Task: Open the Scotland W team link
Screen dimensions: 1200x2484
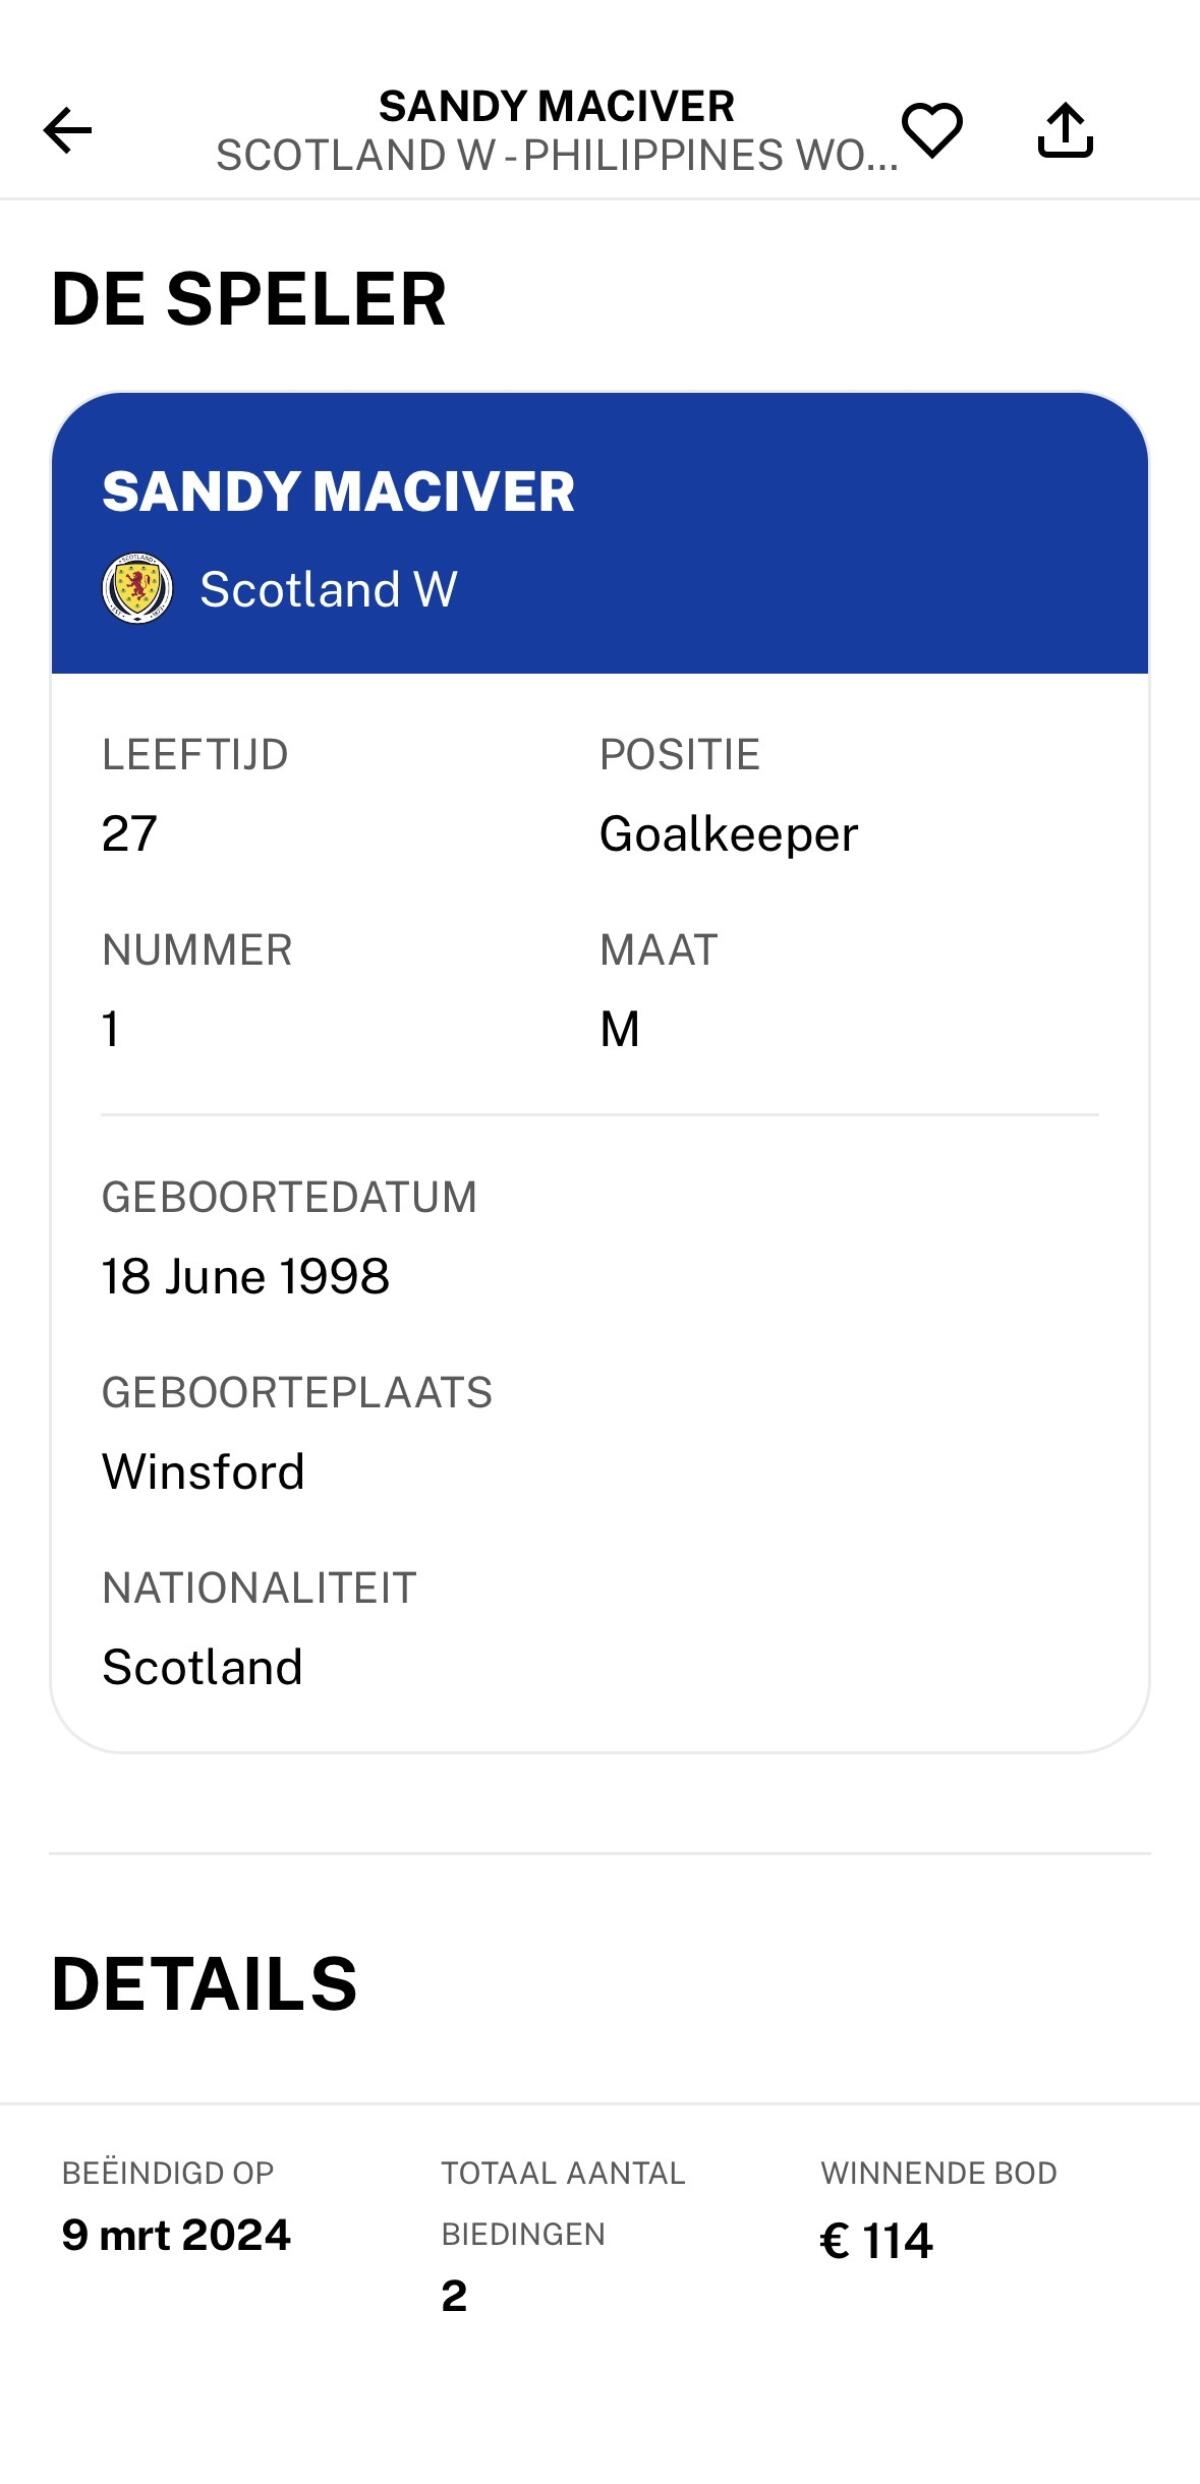Action: coord(329,589)
